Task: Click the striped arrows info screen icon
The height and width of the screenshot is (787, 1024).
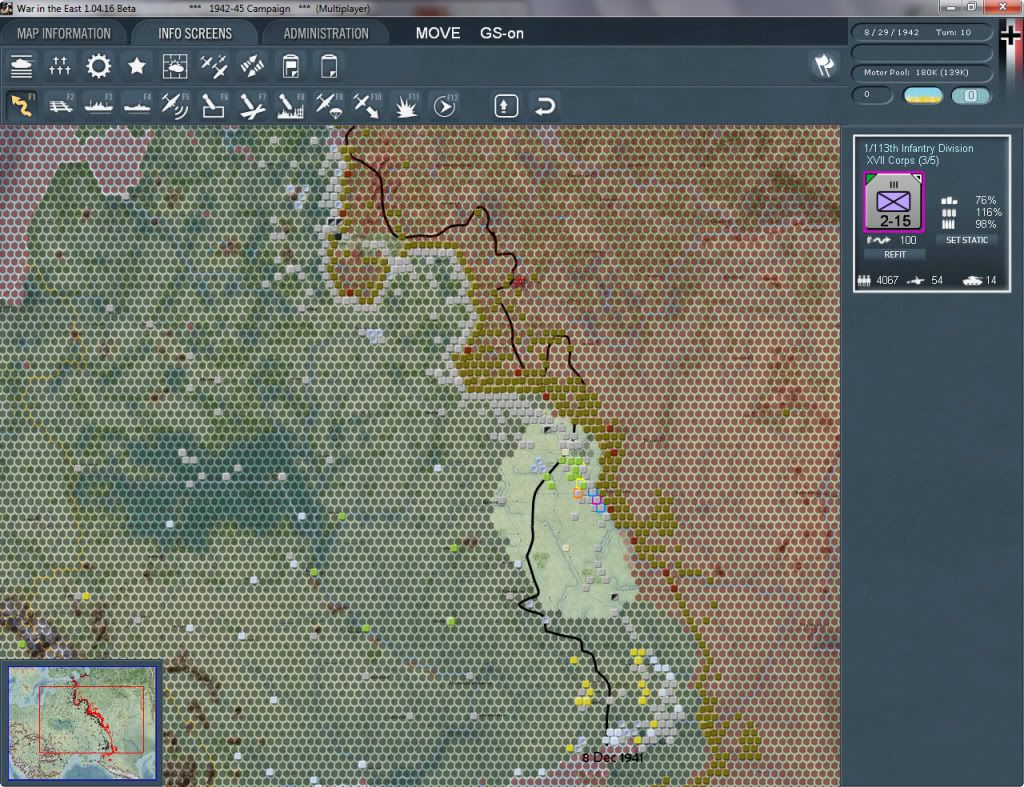Action: [x=252, y=66]
